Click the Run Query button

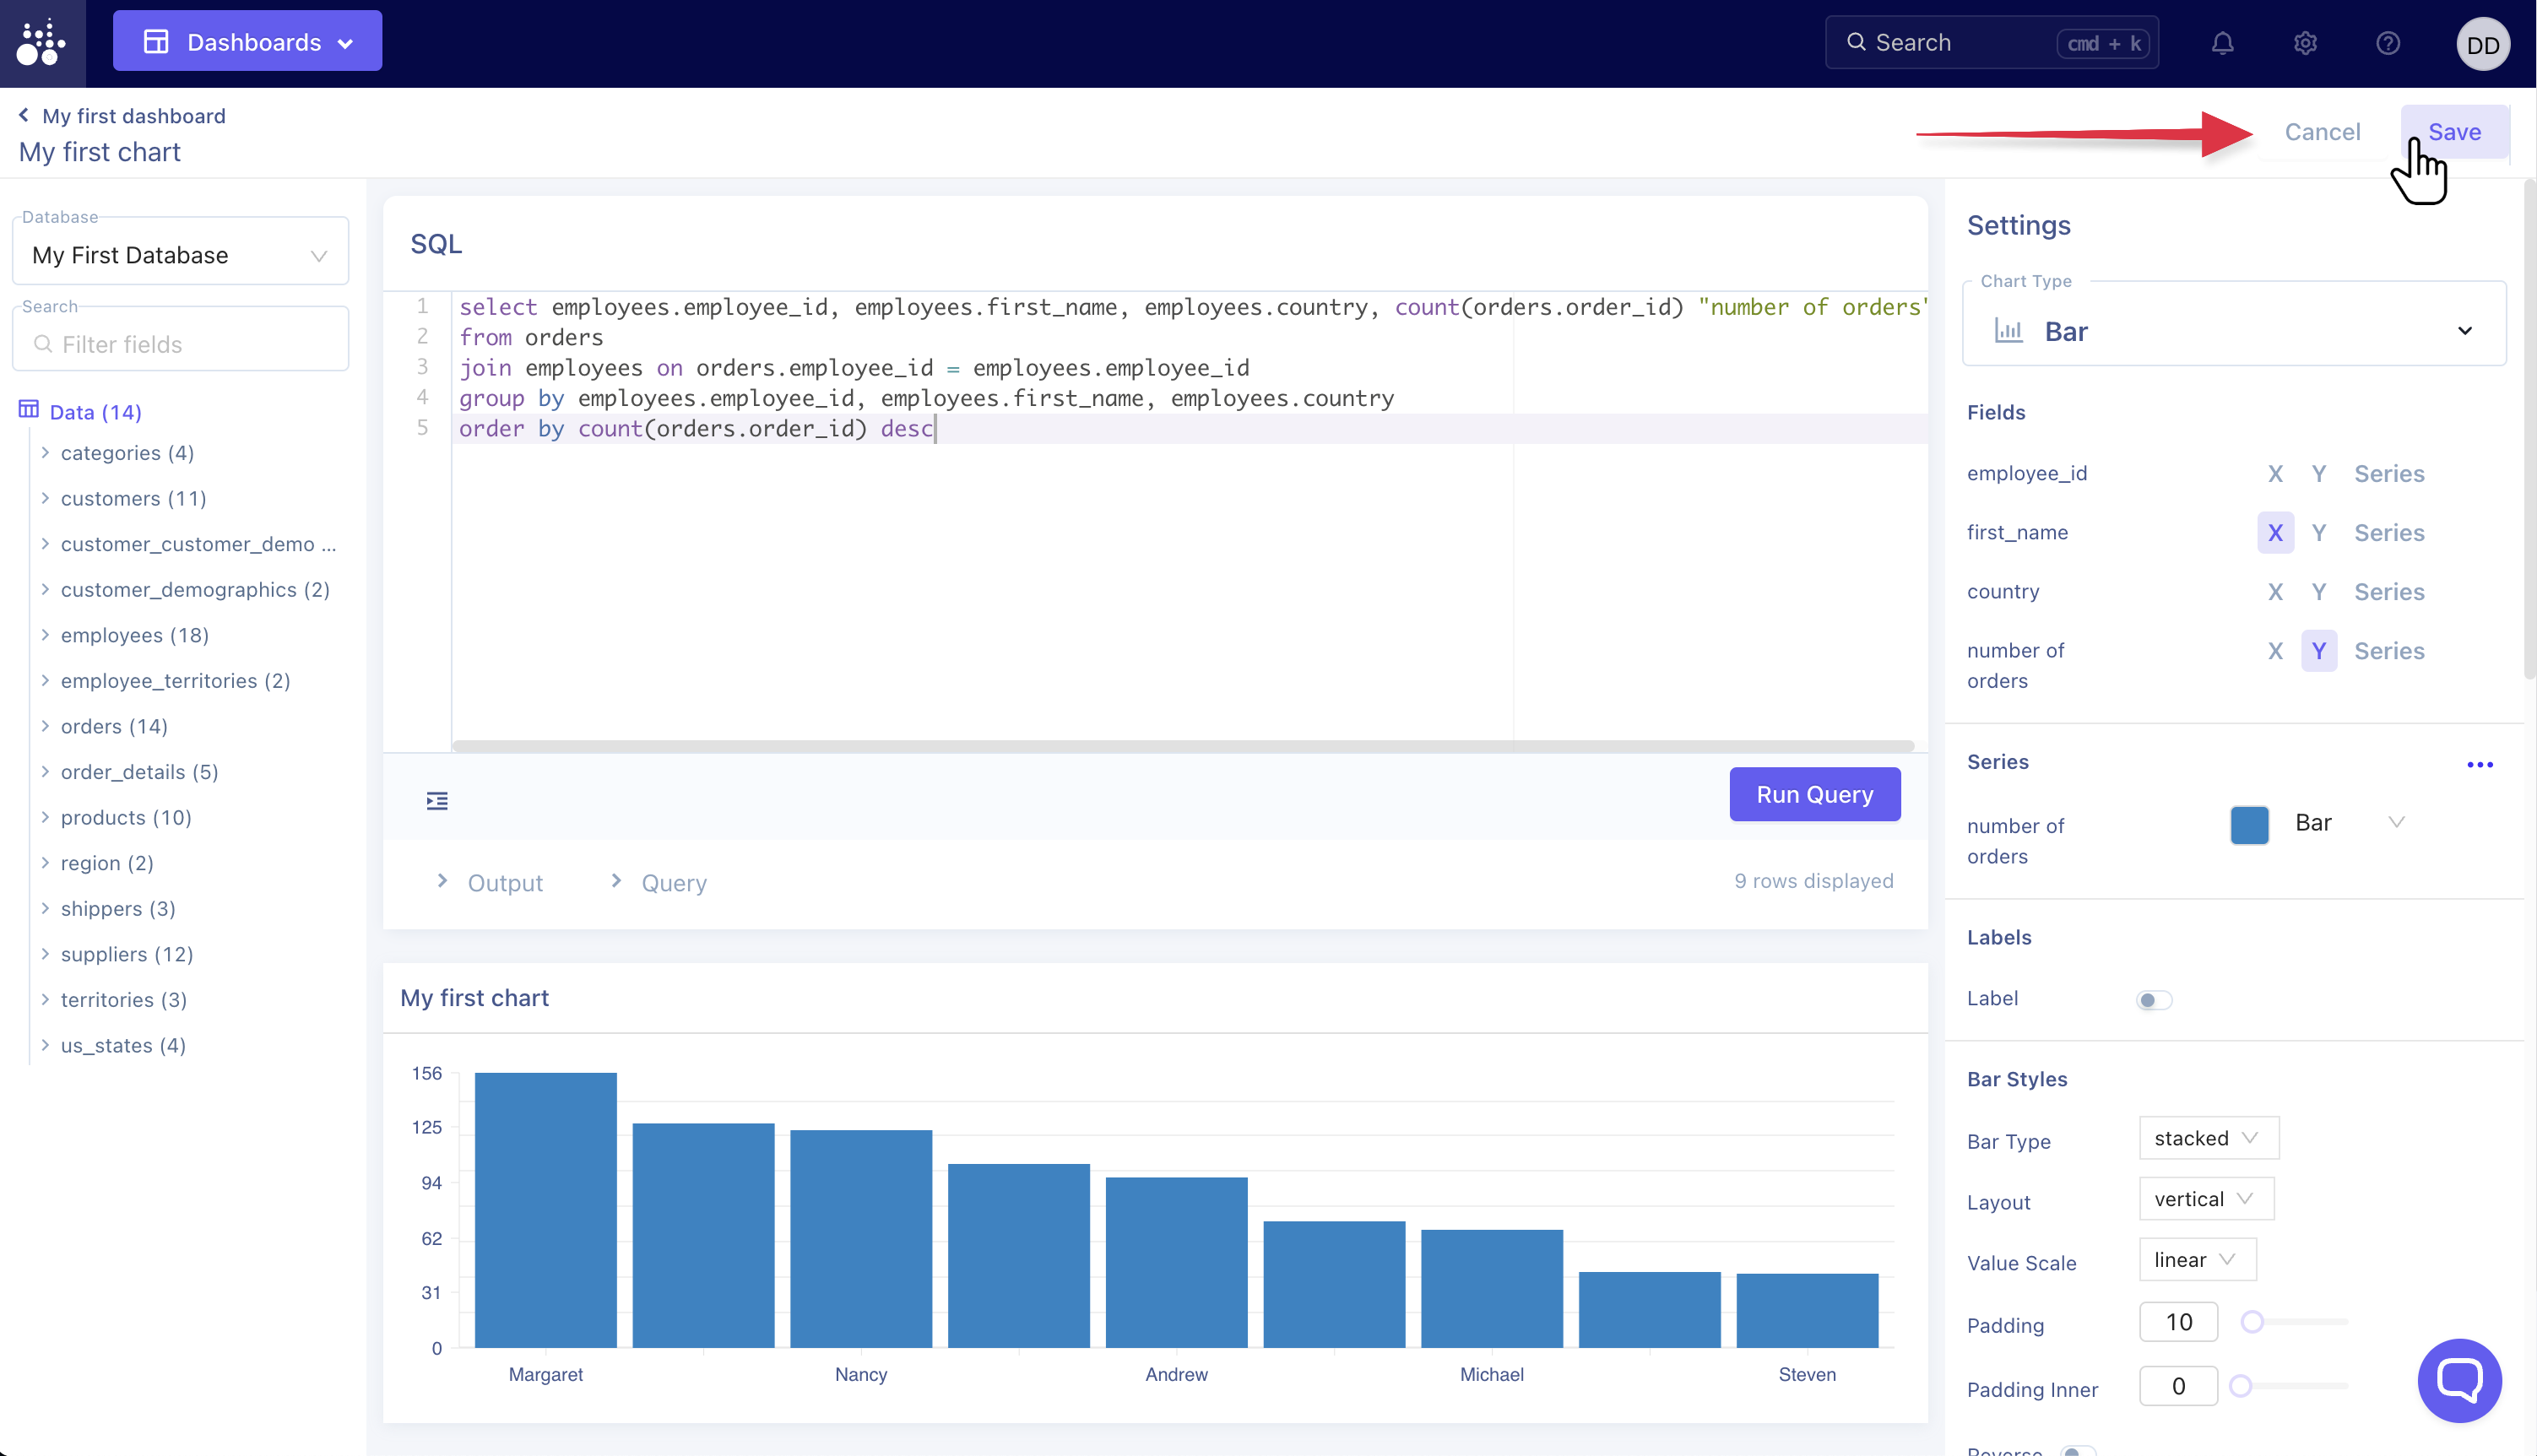point(1814,794)
